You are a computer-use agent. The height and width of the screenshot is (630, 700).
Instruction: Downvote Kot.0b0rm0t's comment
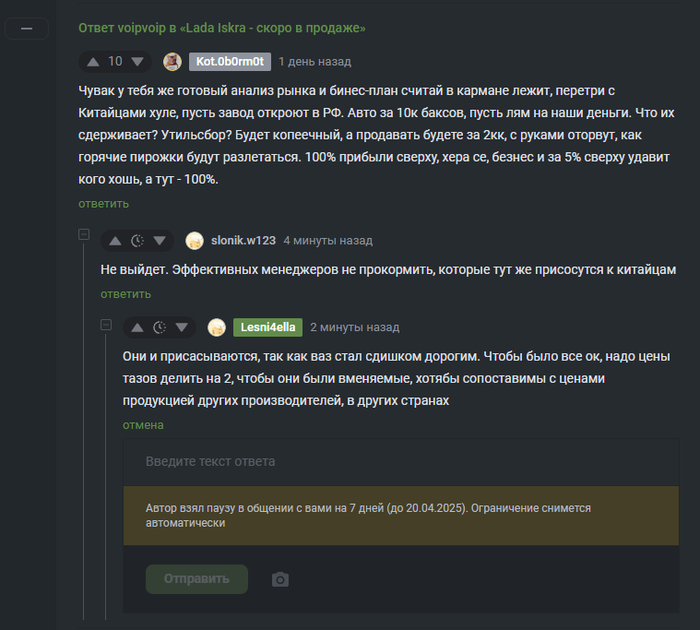(x=138, y=62)
